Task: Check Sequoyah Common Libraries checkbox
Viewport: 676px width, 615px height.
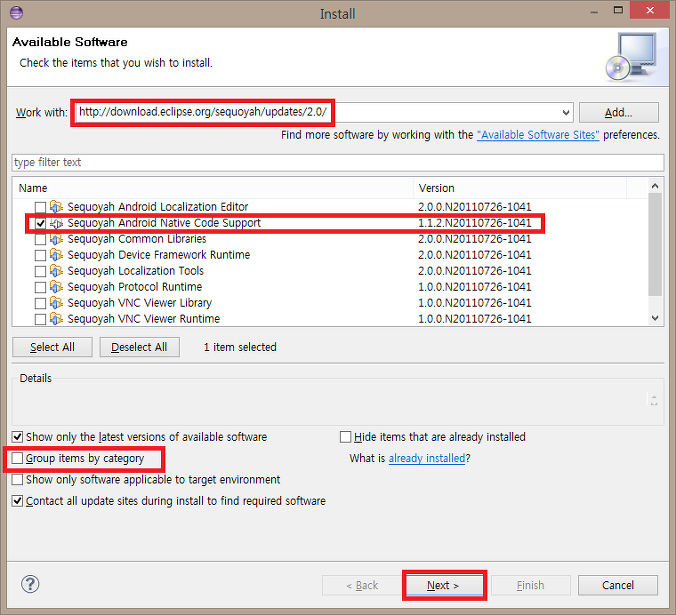Action: [40, 239]
